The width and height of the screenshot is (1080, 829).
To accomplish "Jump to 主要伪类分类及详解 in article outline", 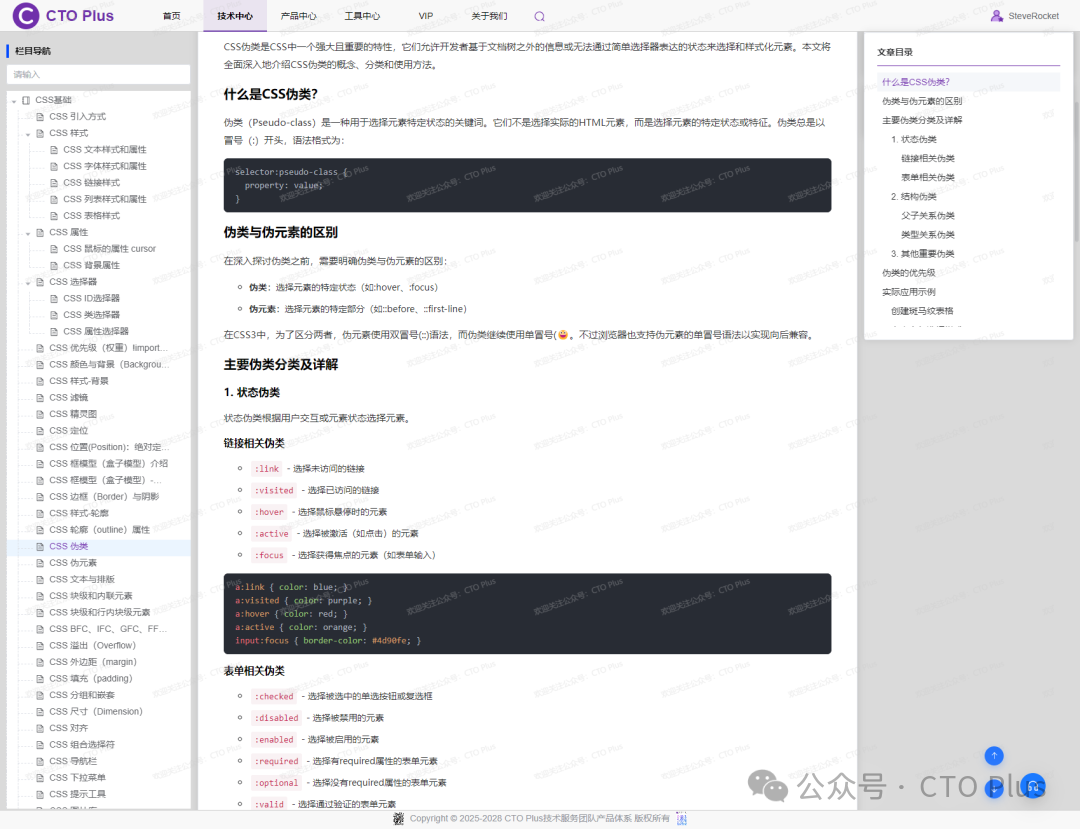I will (x=922, y=120).
